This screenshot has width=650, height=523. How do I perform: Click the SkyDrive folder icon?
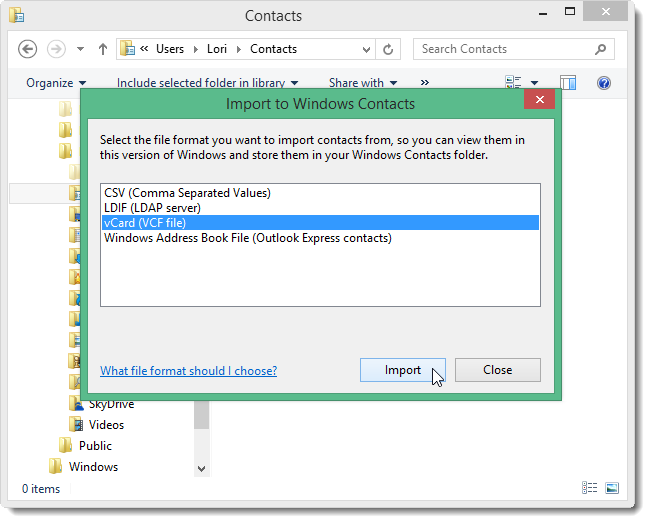pyautogui.click(x=76, y=404)
